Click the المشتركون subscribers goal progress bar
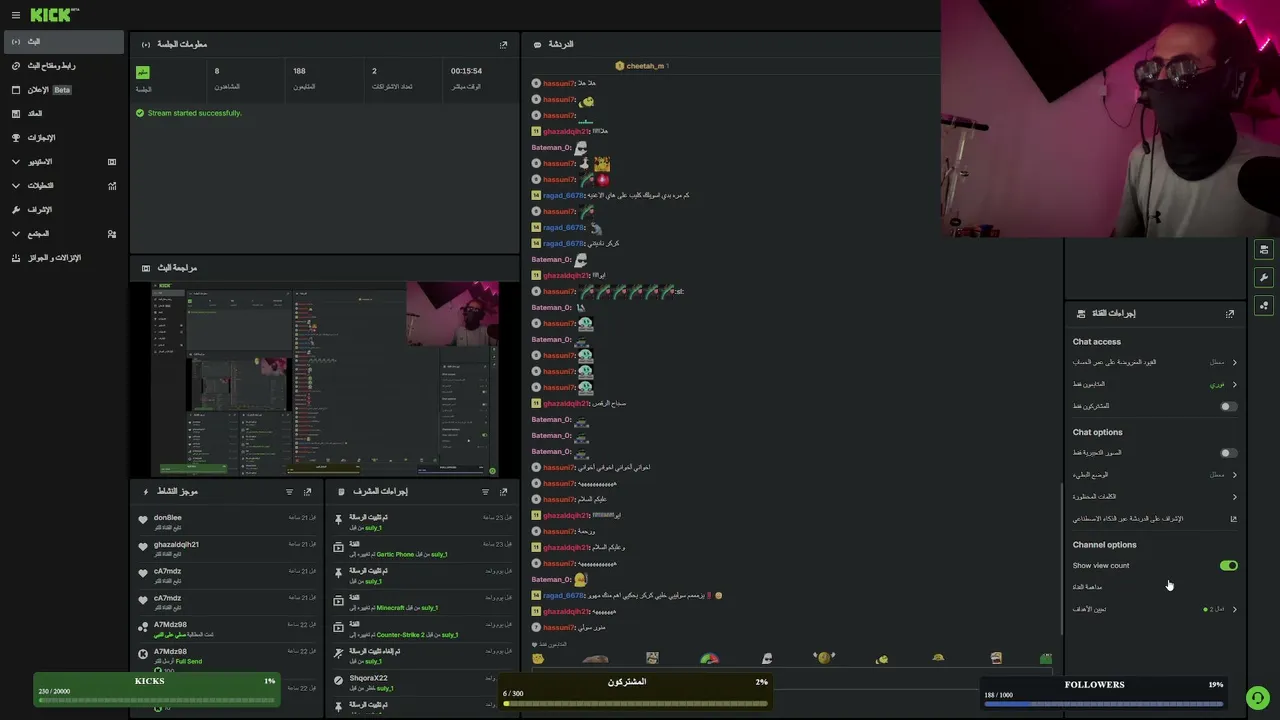The image size is (1280, 720). coord(635,691)
